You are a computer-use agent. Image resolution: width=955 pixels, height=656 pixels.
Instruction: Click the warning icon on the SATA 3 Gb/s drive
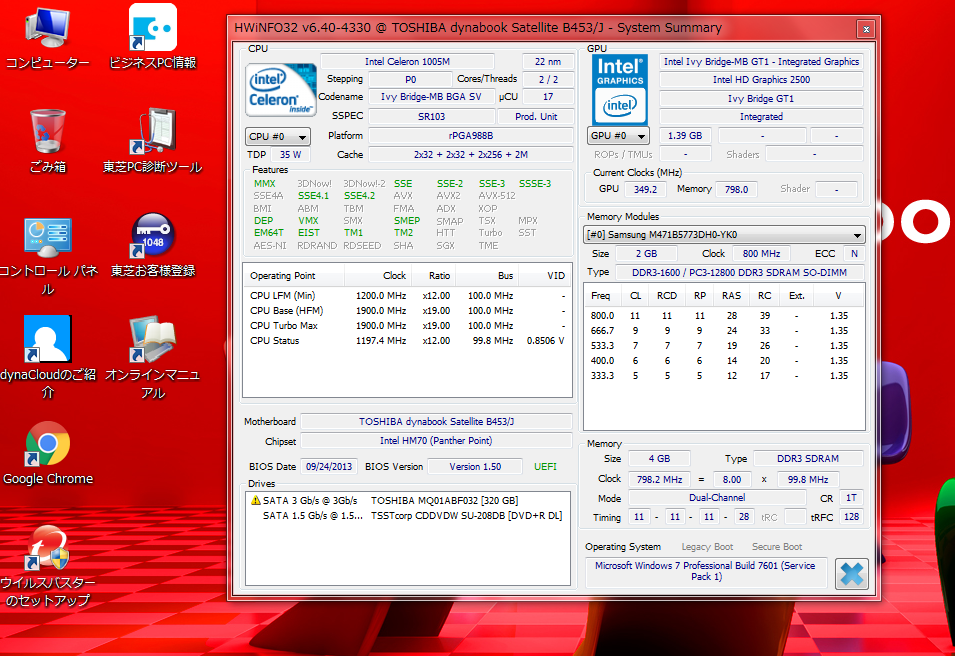(256, 500)
